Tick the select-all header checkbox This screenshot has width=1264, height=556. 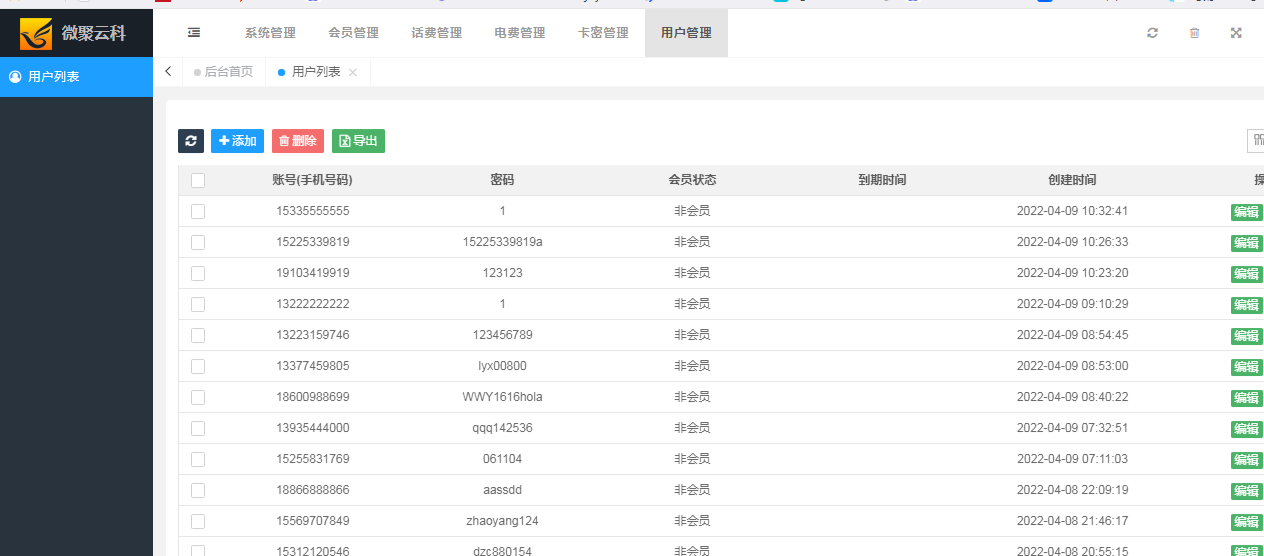pos(198,180)
